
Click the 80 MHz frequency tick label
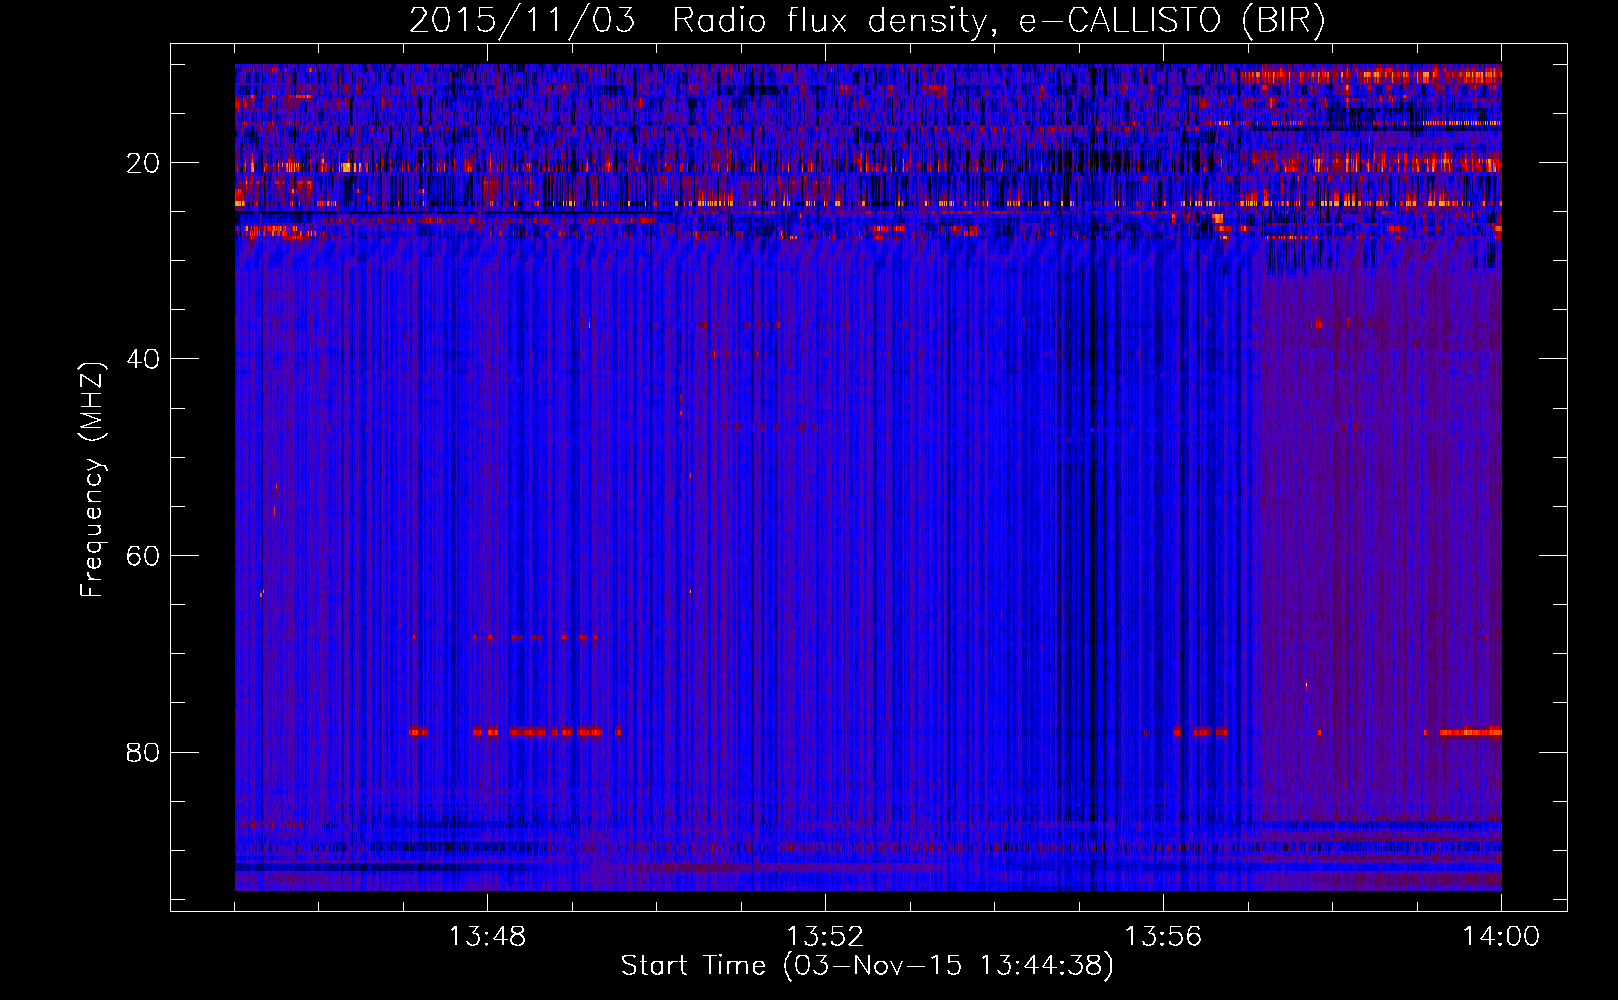pos(144,752)
